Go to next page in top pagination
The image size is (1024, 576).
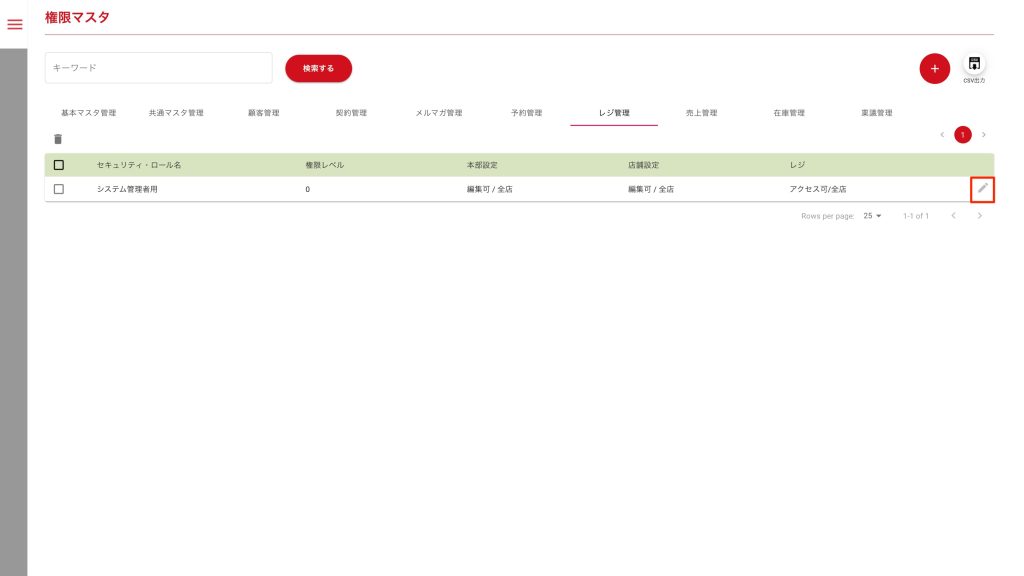click(x=984, y=134)
